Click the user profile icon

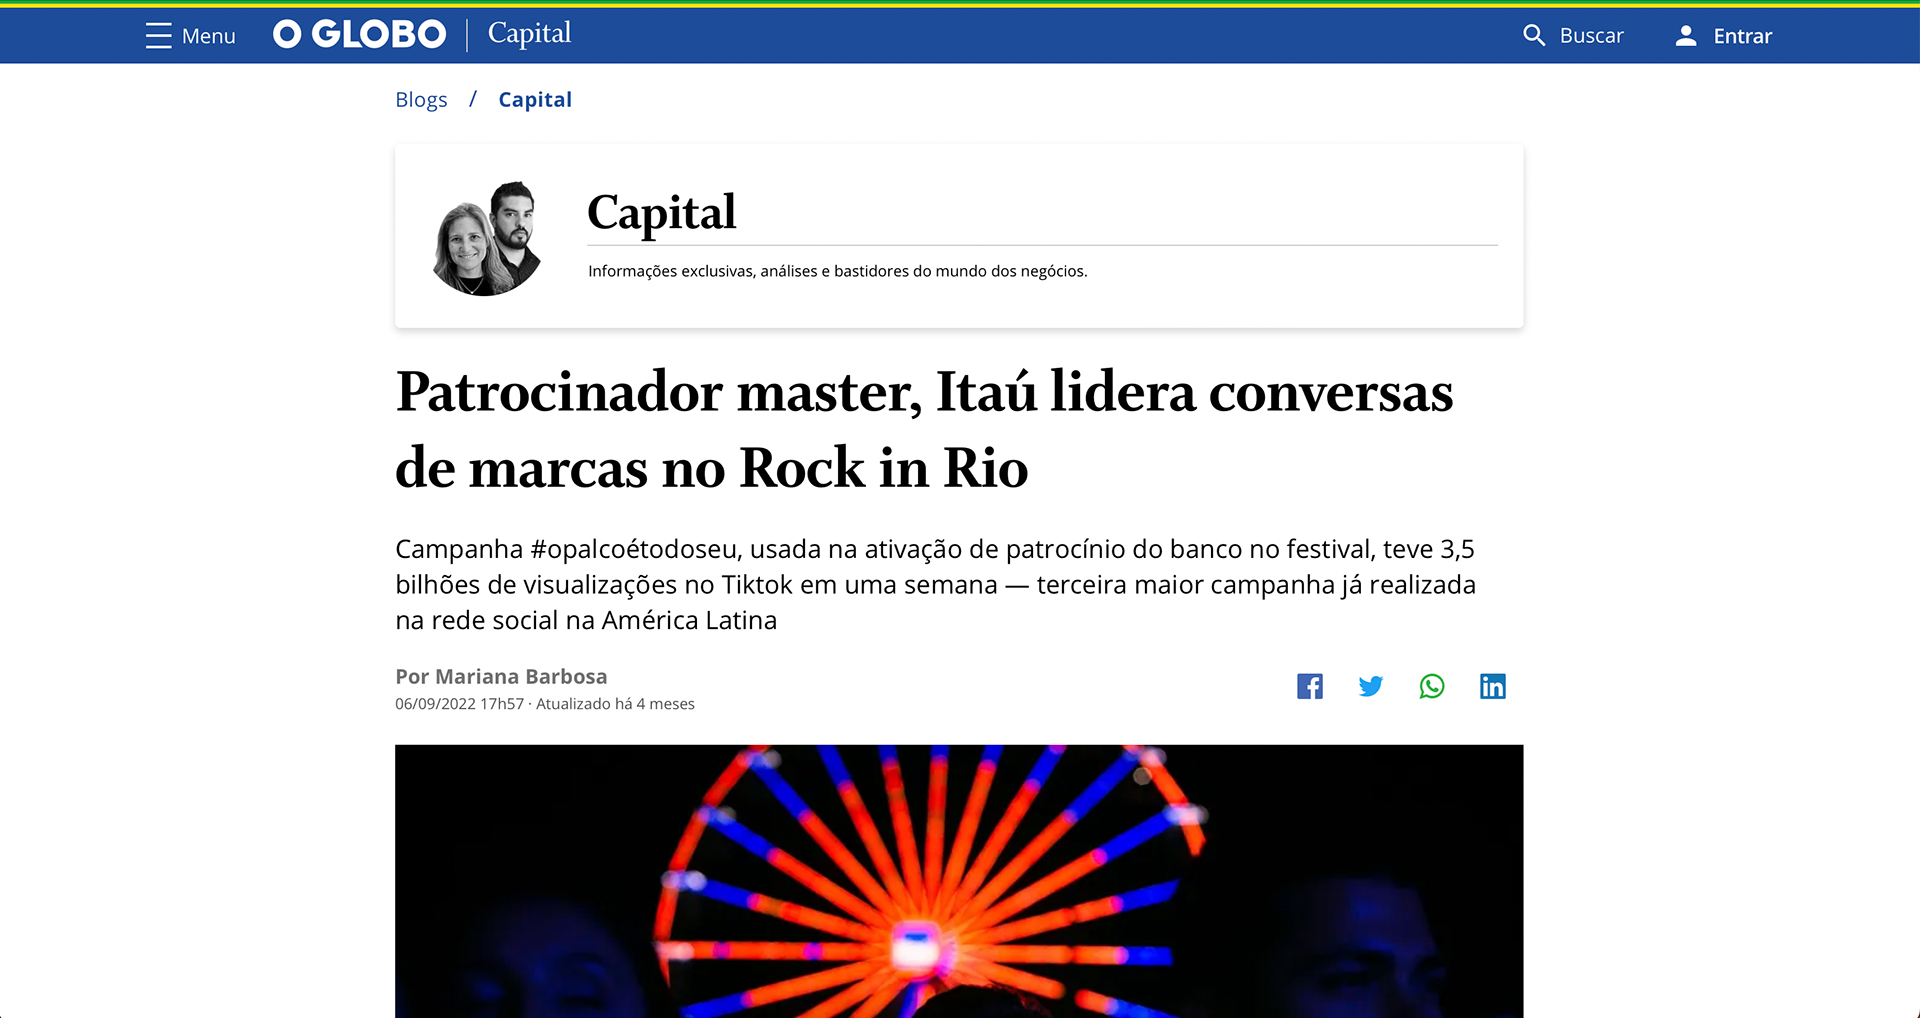tap(1686, 36)
